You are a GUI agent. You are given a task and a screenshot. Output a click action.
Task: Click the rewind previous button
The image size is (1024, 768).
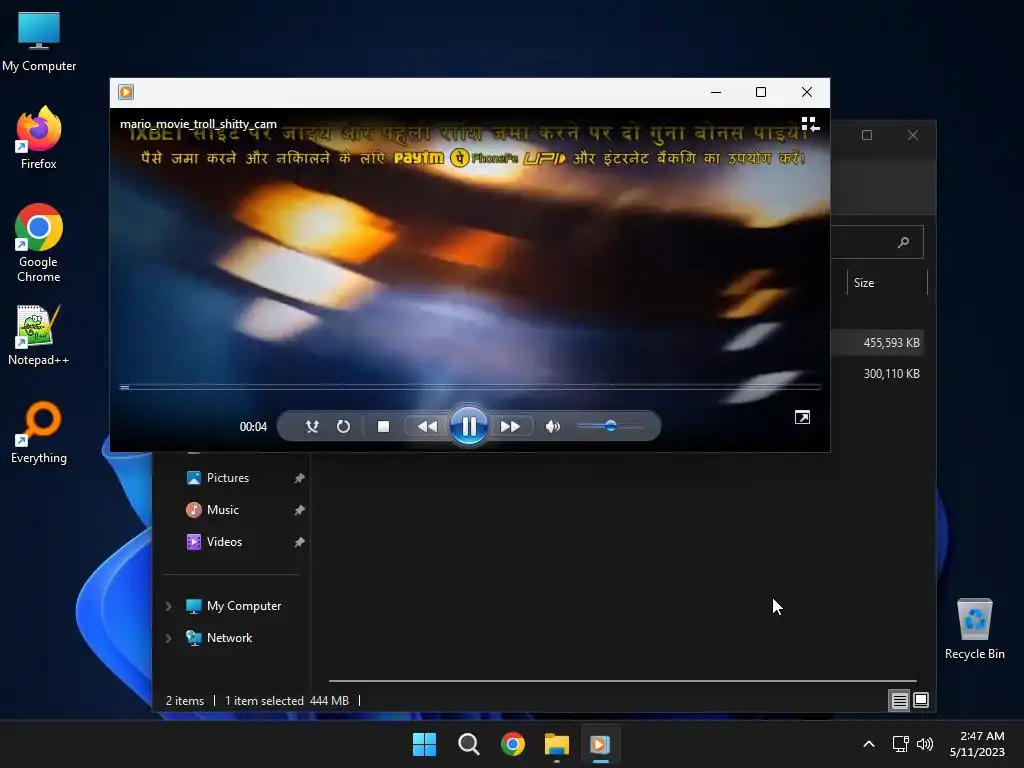pyautogui.click(x=427, y=426)
